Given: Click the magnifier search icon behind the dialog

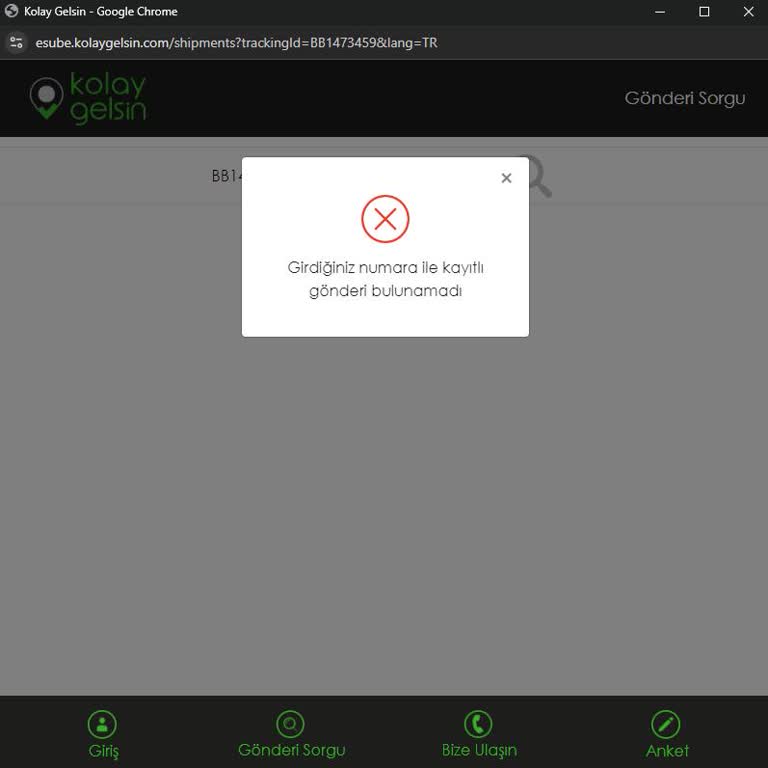Looking at the screenshot, I should click(539, 177).
